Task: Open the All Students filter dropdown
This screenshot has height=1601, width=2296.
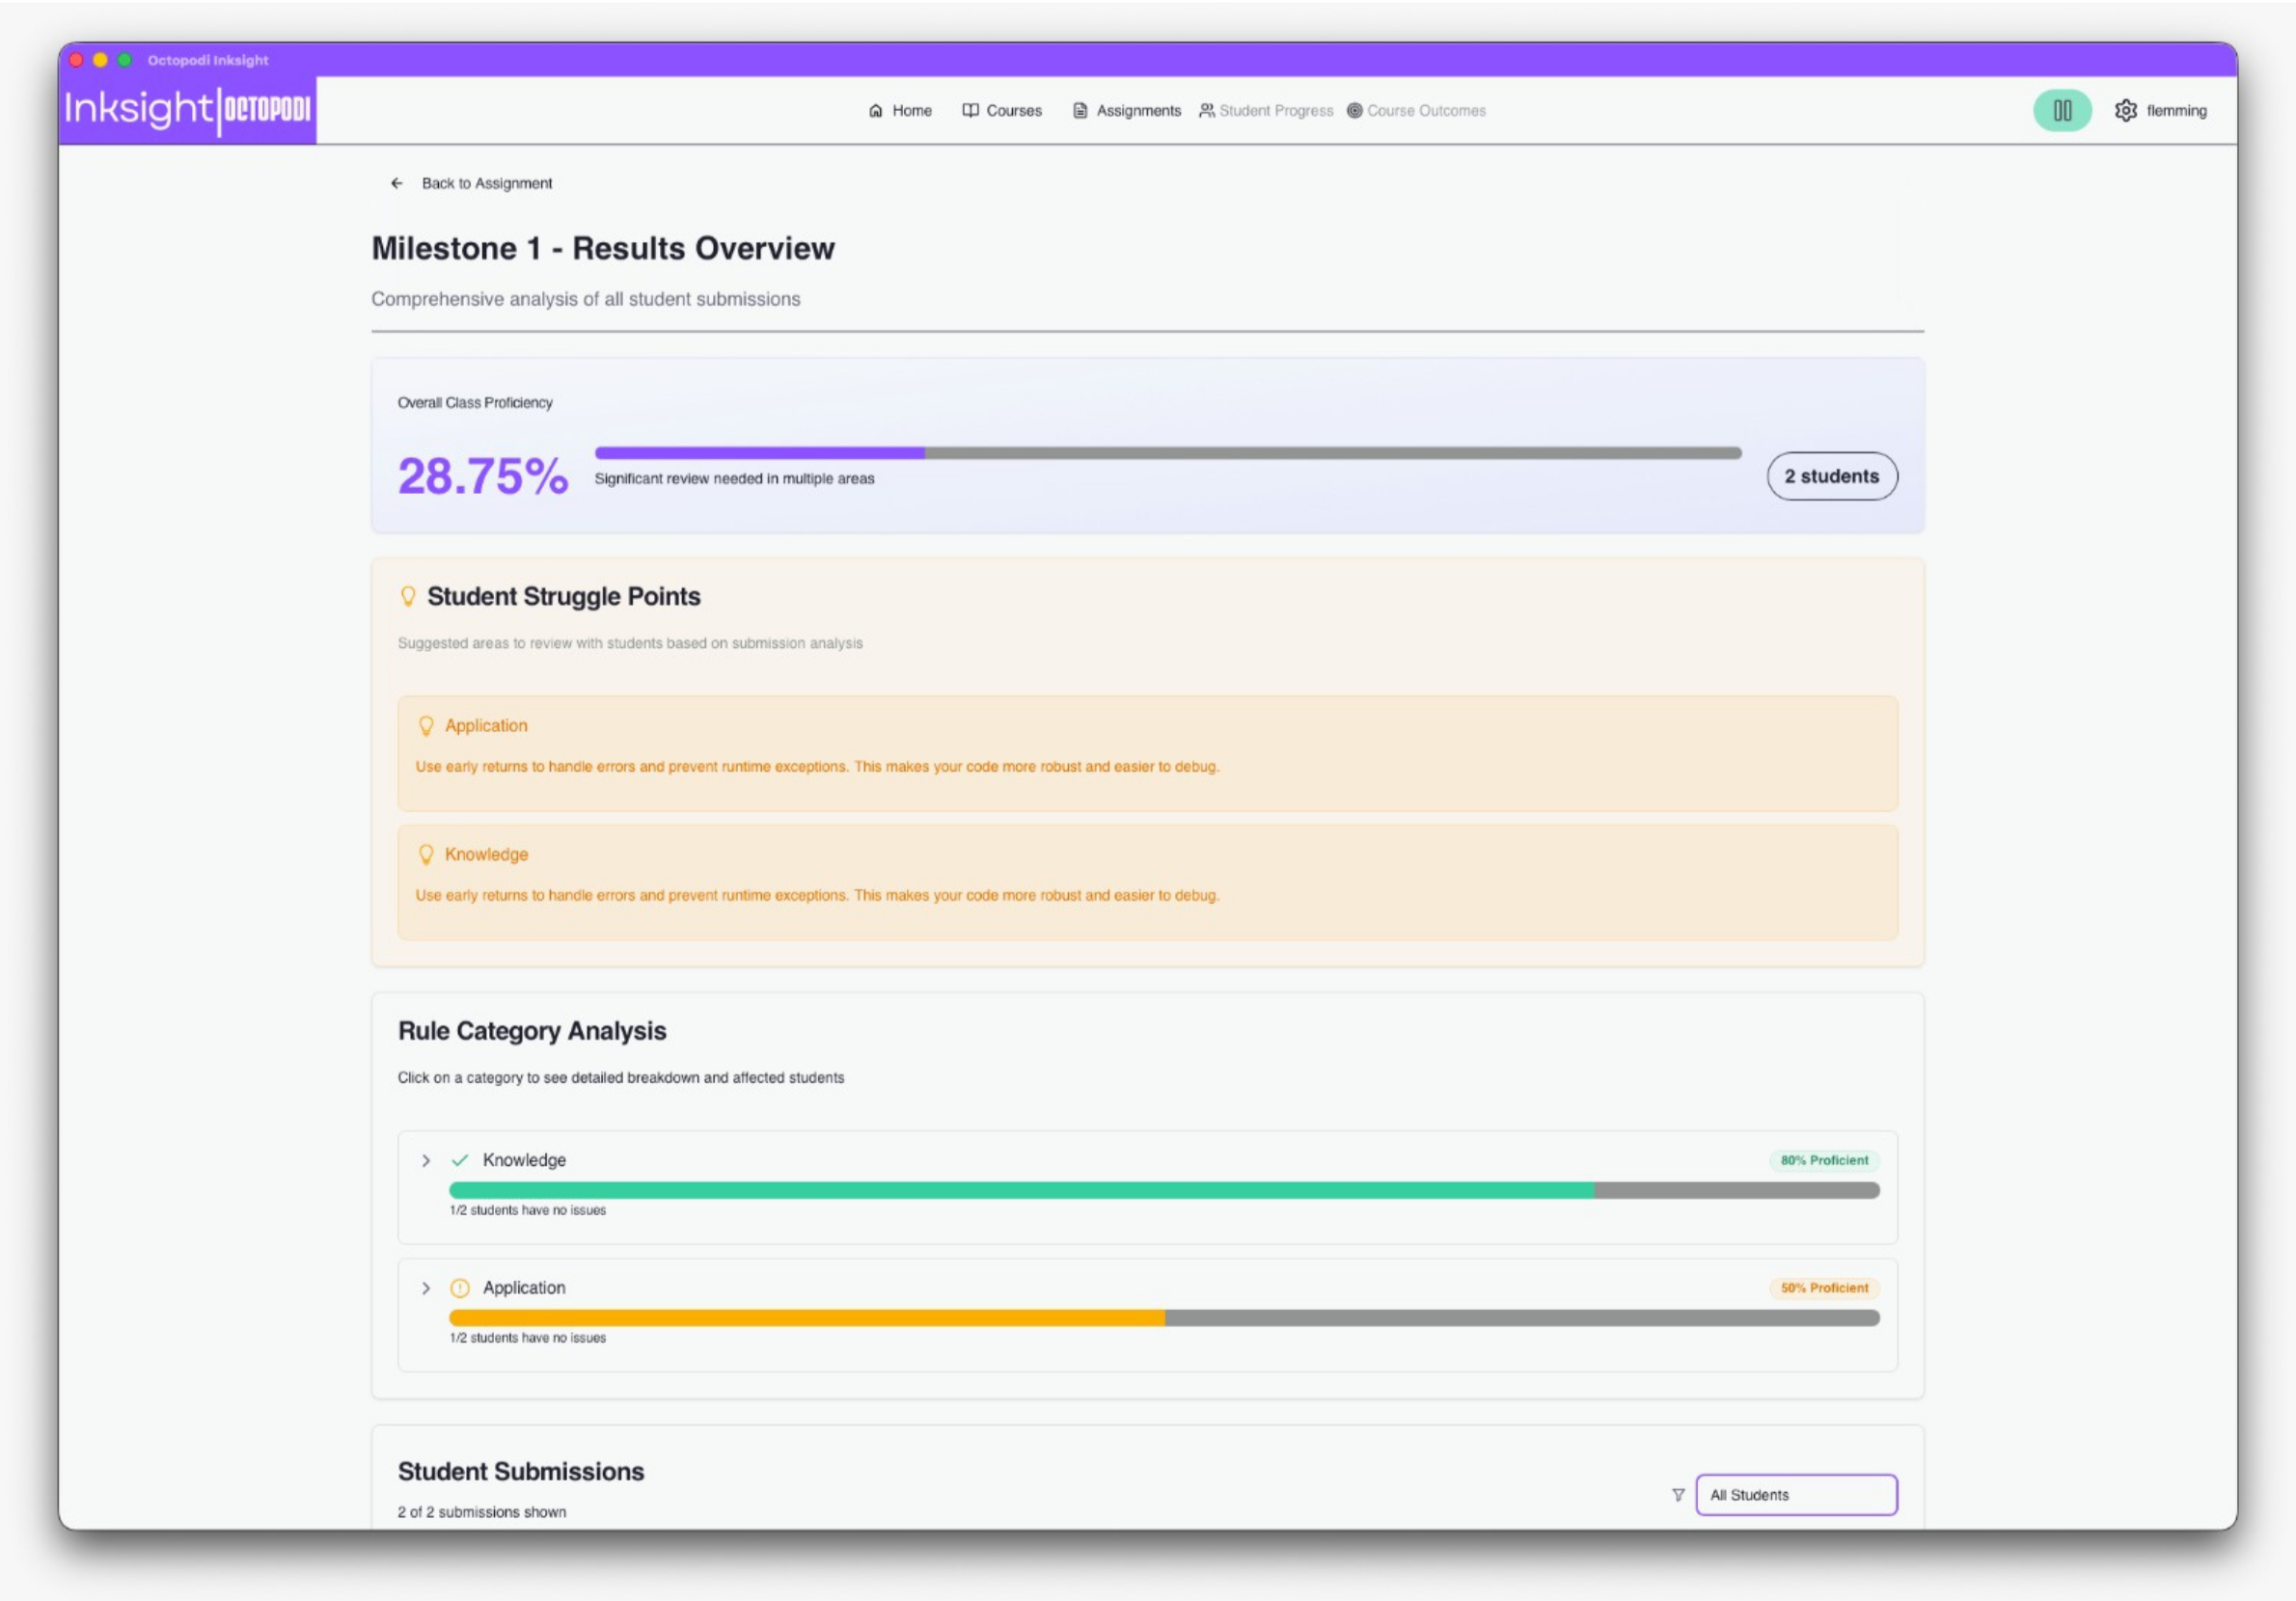Action: point(1796,1495)
